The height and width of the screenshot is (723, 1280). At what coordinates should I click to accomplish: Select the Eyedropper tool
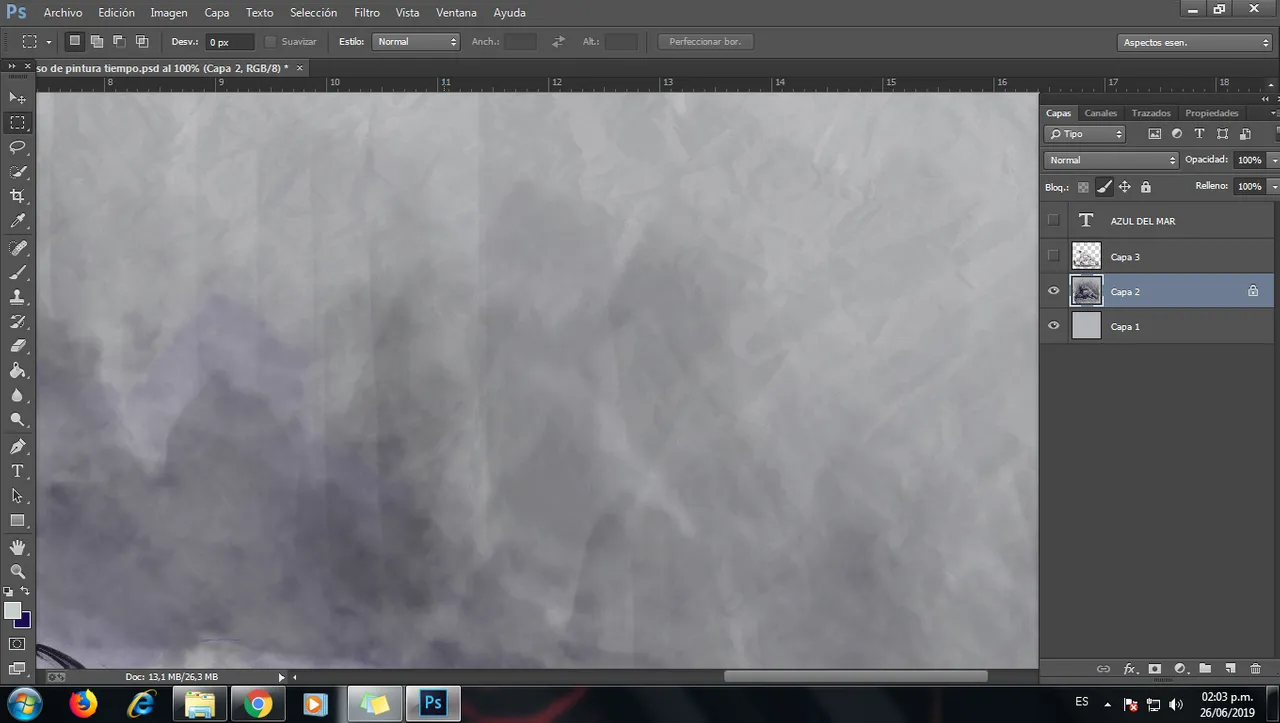(17, 221)
